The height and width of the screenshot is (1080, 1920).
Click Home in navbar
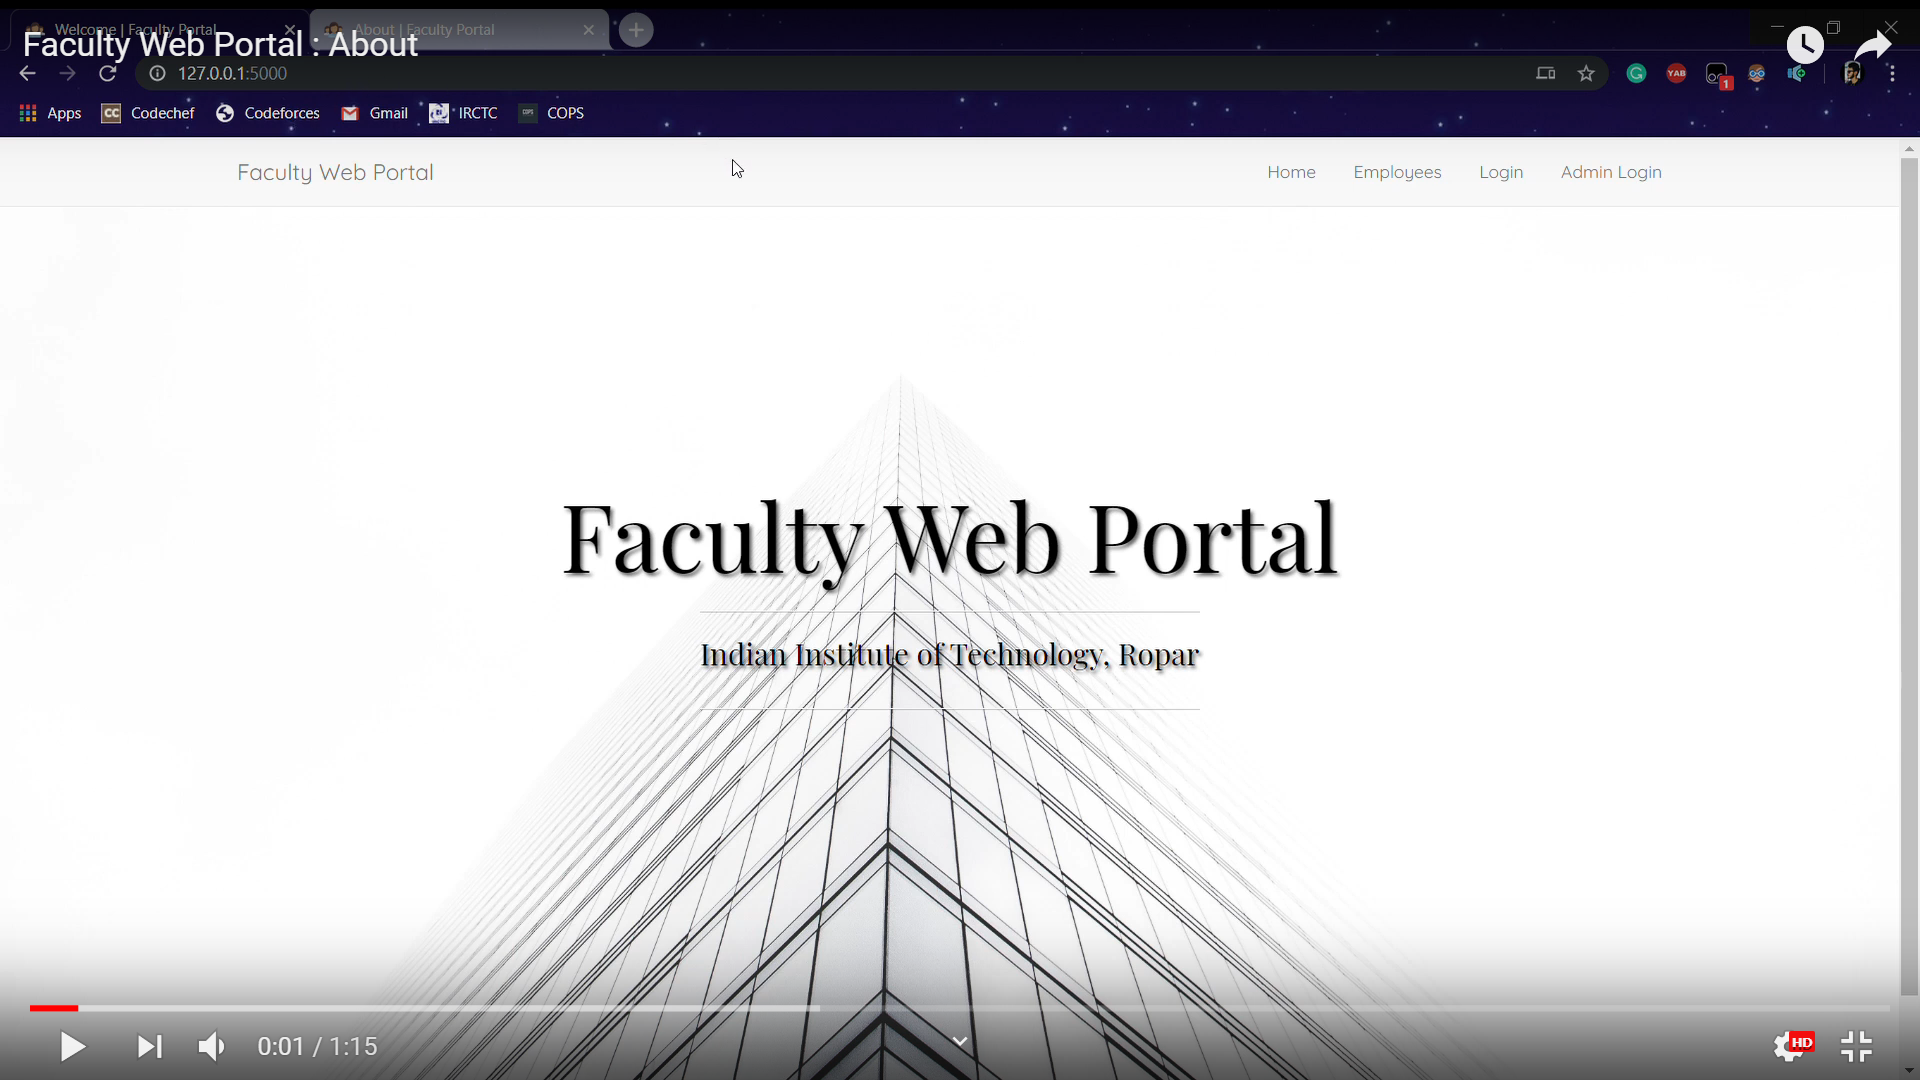tap(1291, 172)
